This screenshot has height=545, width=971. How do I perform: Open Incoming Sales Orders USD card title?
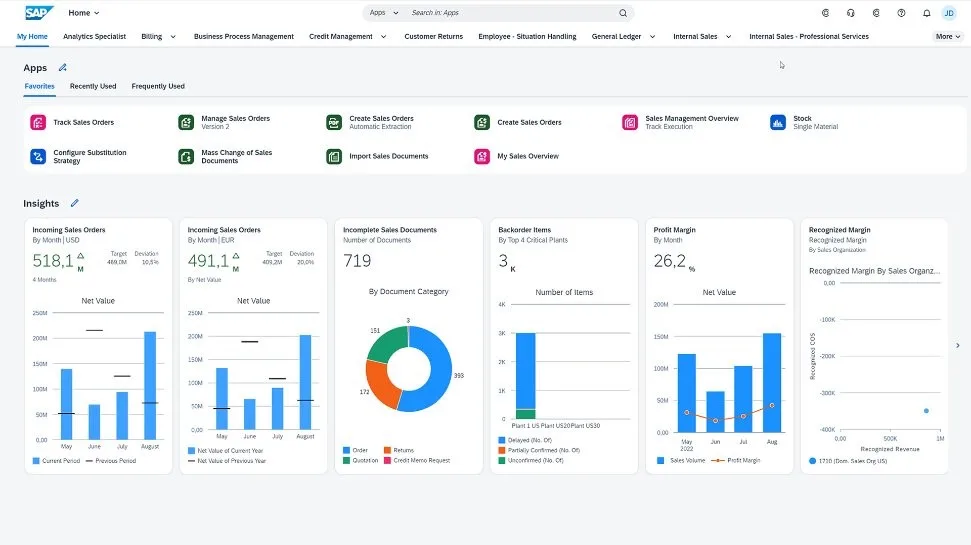click(69, 230)
